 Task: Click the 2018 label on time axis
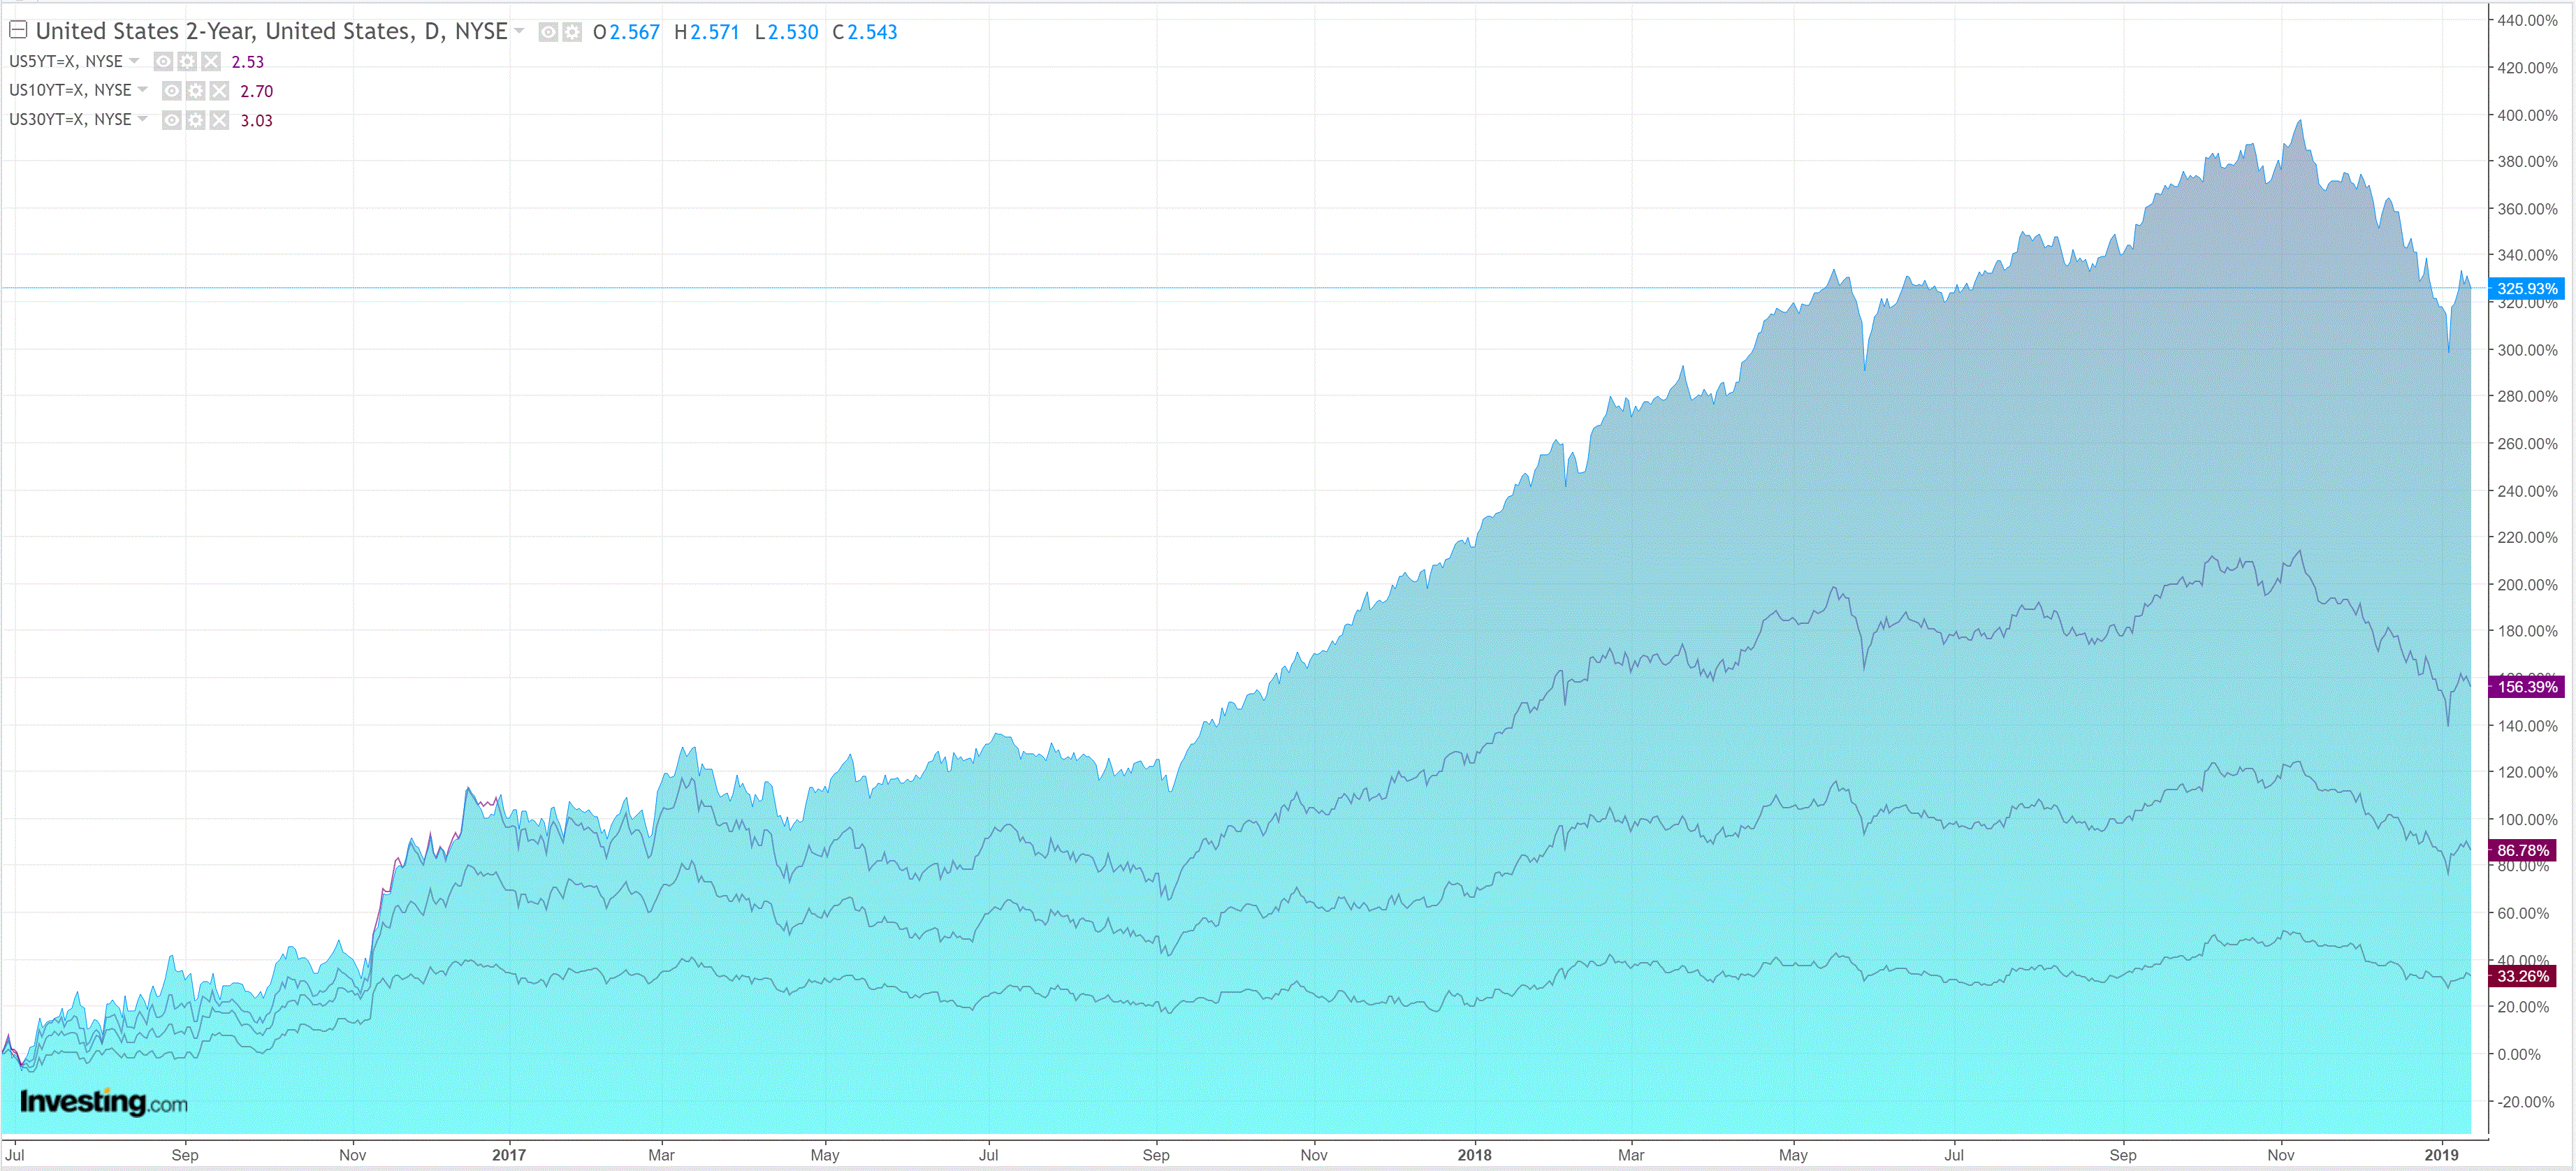tap(1474, 1155)
